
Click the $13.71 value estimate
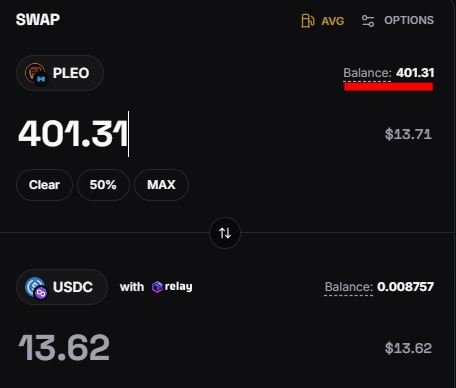pyautogui.click(x=408, y=134)
